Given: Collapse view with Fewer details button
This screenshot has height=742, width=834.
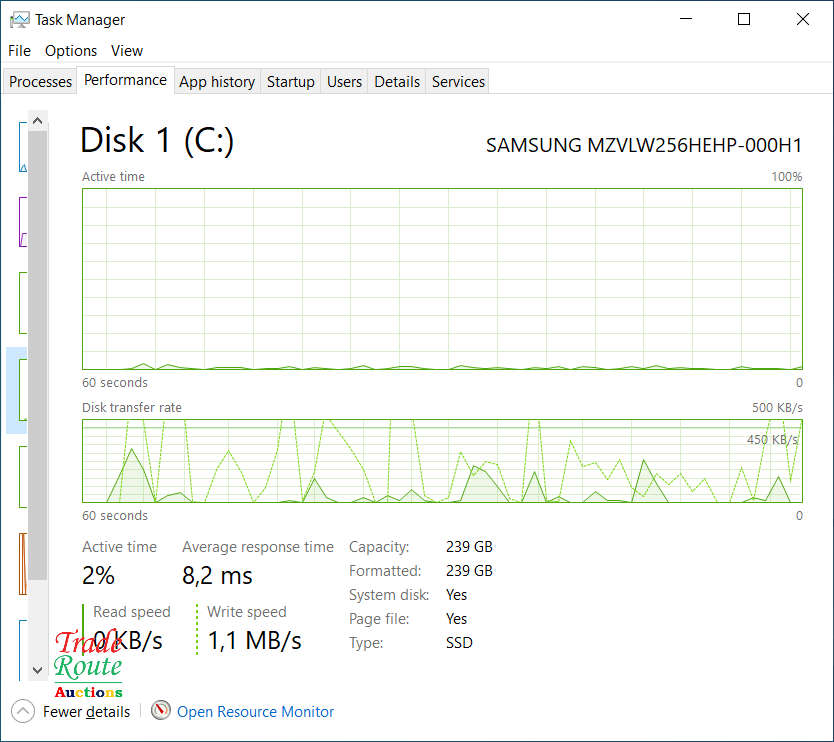Looking at the screenshot, I should coord(86,712).
